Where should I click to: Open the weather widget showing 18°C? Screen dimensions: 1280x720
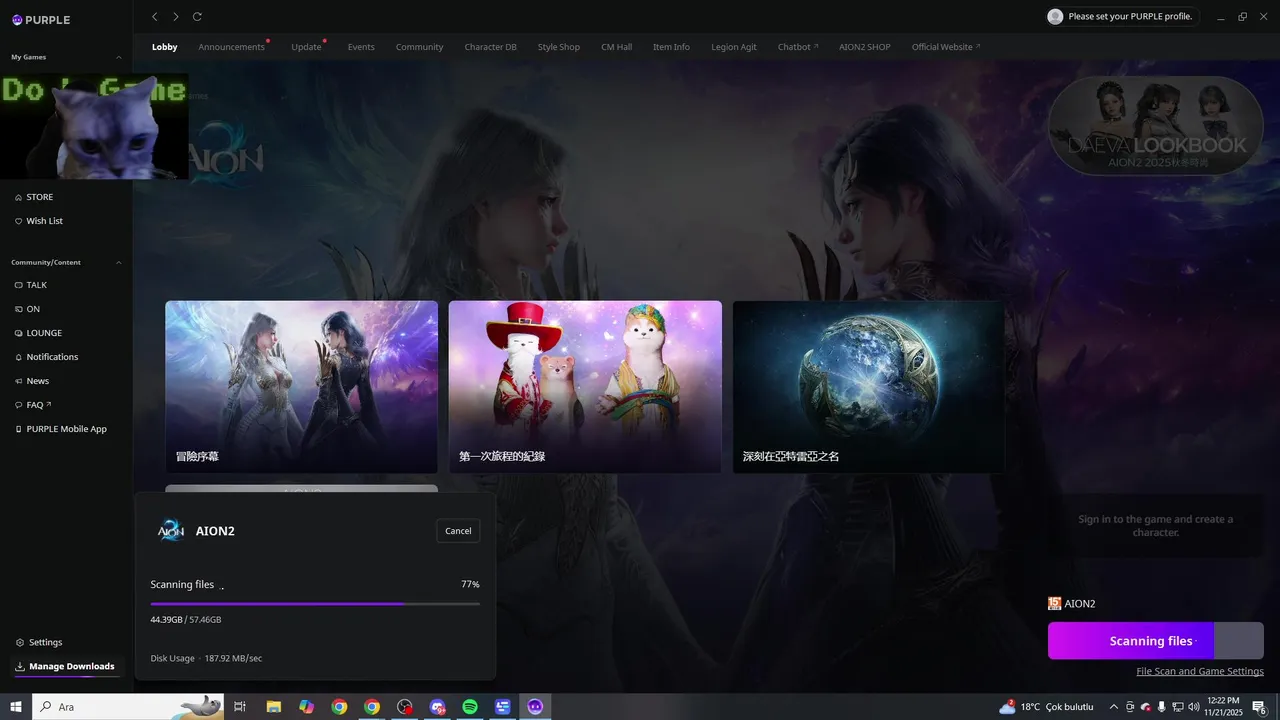(x=1046, y=707)
